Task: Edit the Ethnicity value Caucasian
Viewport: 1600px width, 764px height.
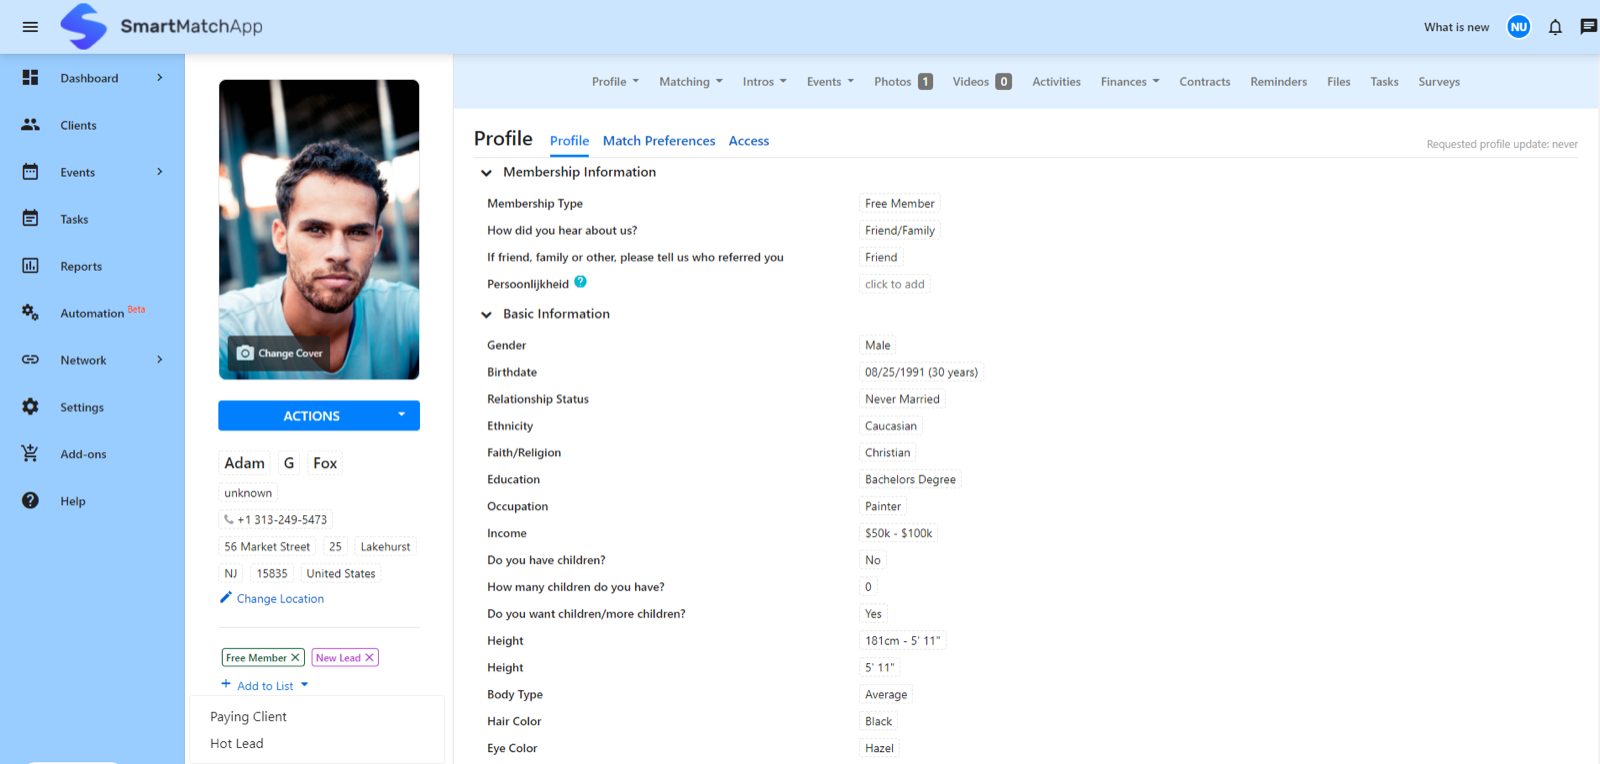Action: point(891,426)
